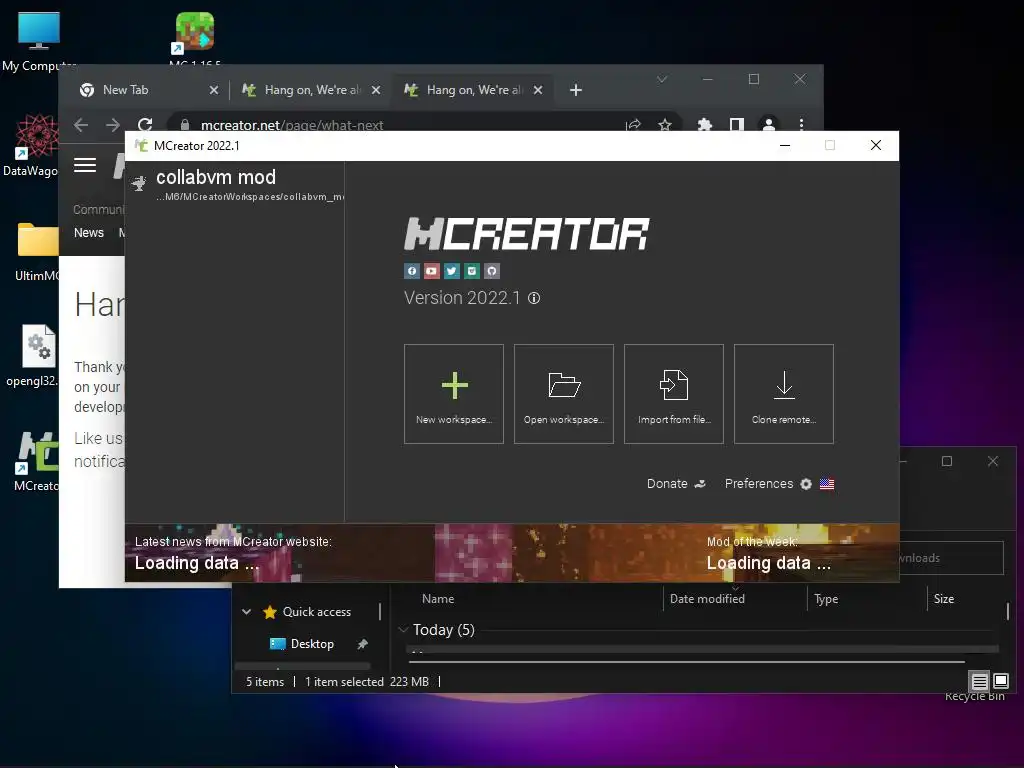The width and height of the screenshot is (1024, 768).
Task: Select the MC 1.16.5 desktop shortcut
Action: 195,39
